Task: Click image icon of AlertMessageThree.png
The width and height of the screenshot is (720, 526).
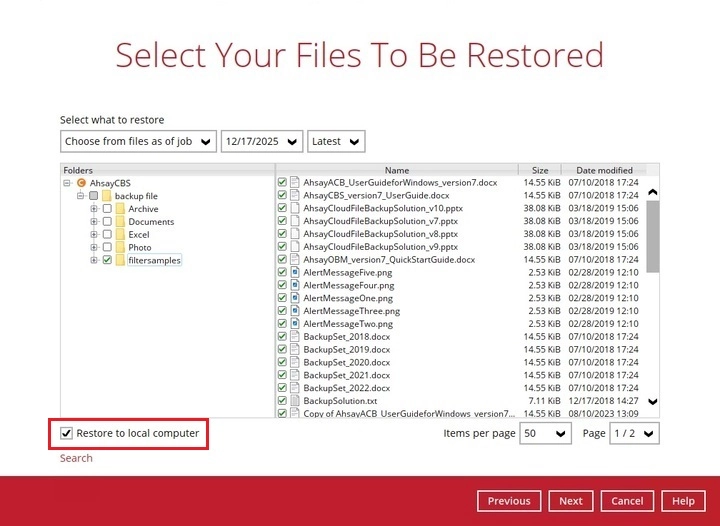Action: pyautogui.click(x=295, y=311)
